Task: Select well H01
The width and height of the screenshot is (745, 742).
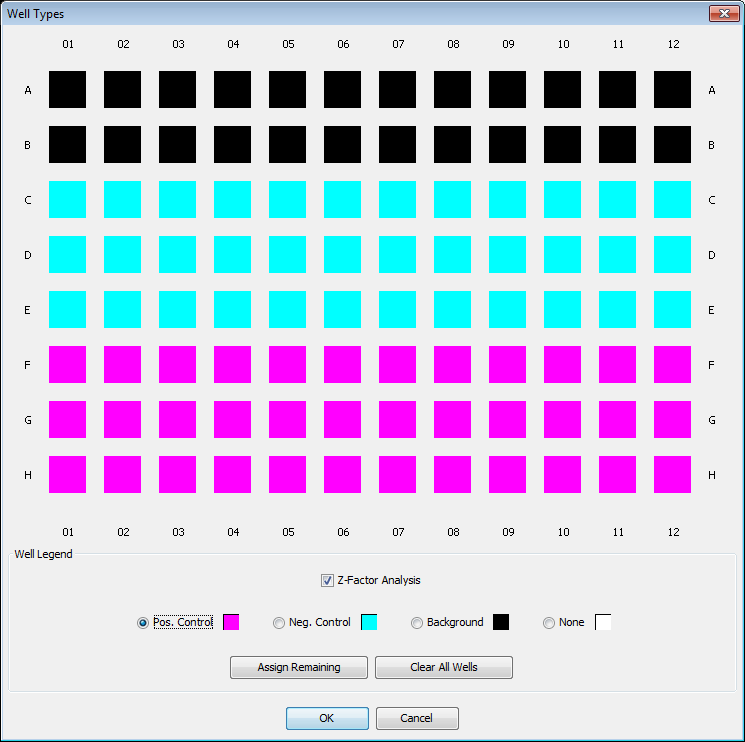Action: 67,475
